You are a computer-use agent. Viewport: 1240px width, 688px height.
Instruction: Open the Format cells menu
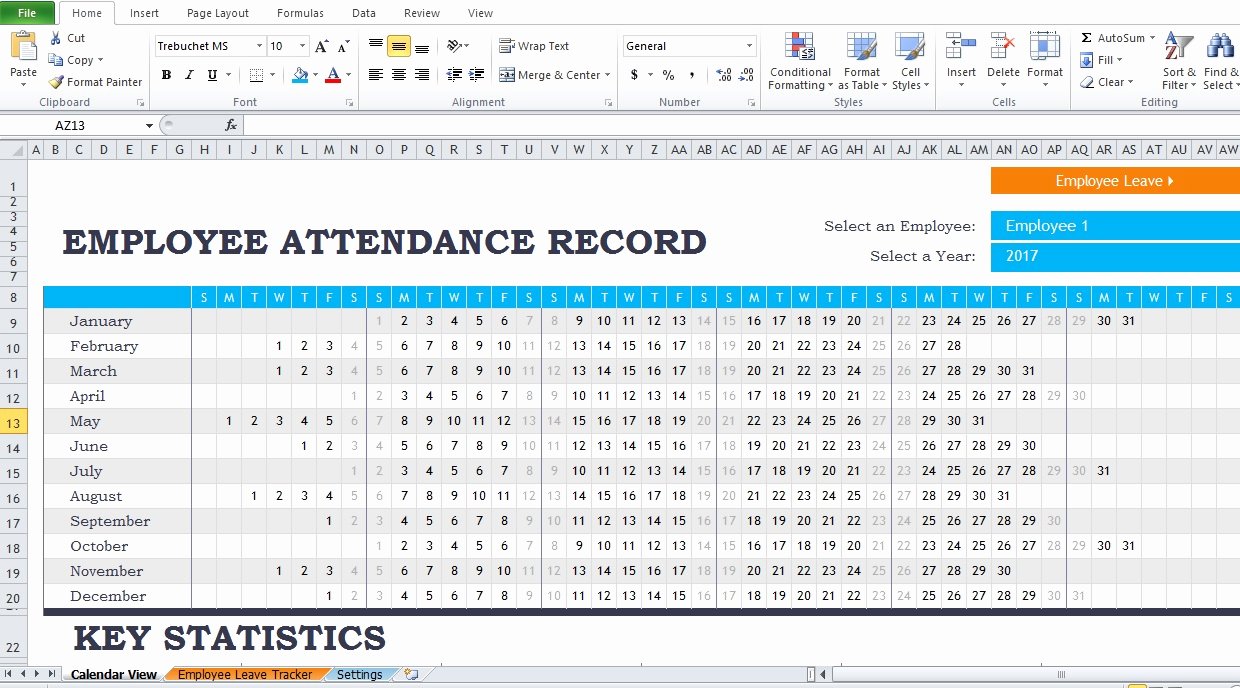tap(1045, 61)
